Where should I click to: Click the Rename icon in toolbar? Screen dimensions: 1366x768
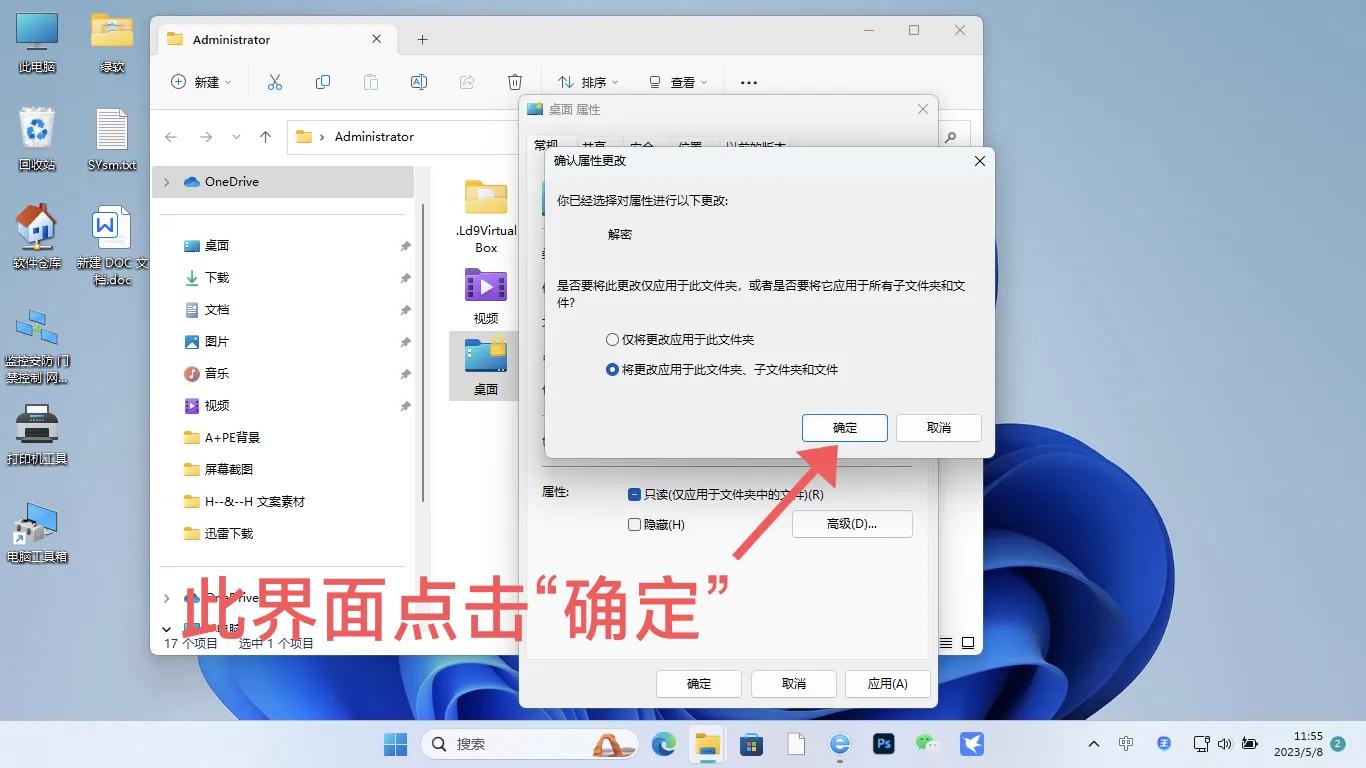click(x=419, y=82)
